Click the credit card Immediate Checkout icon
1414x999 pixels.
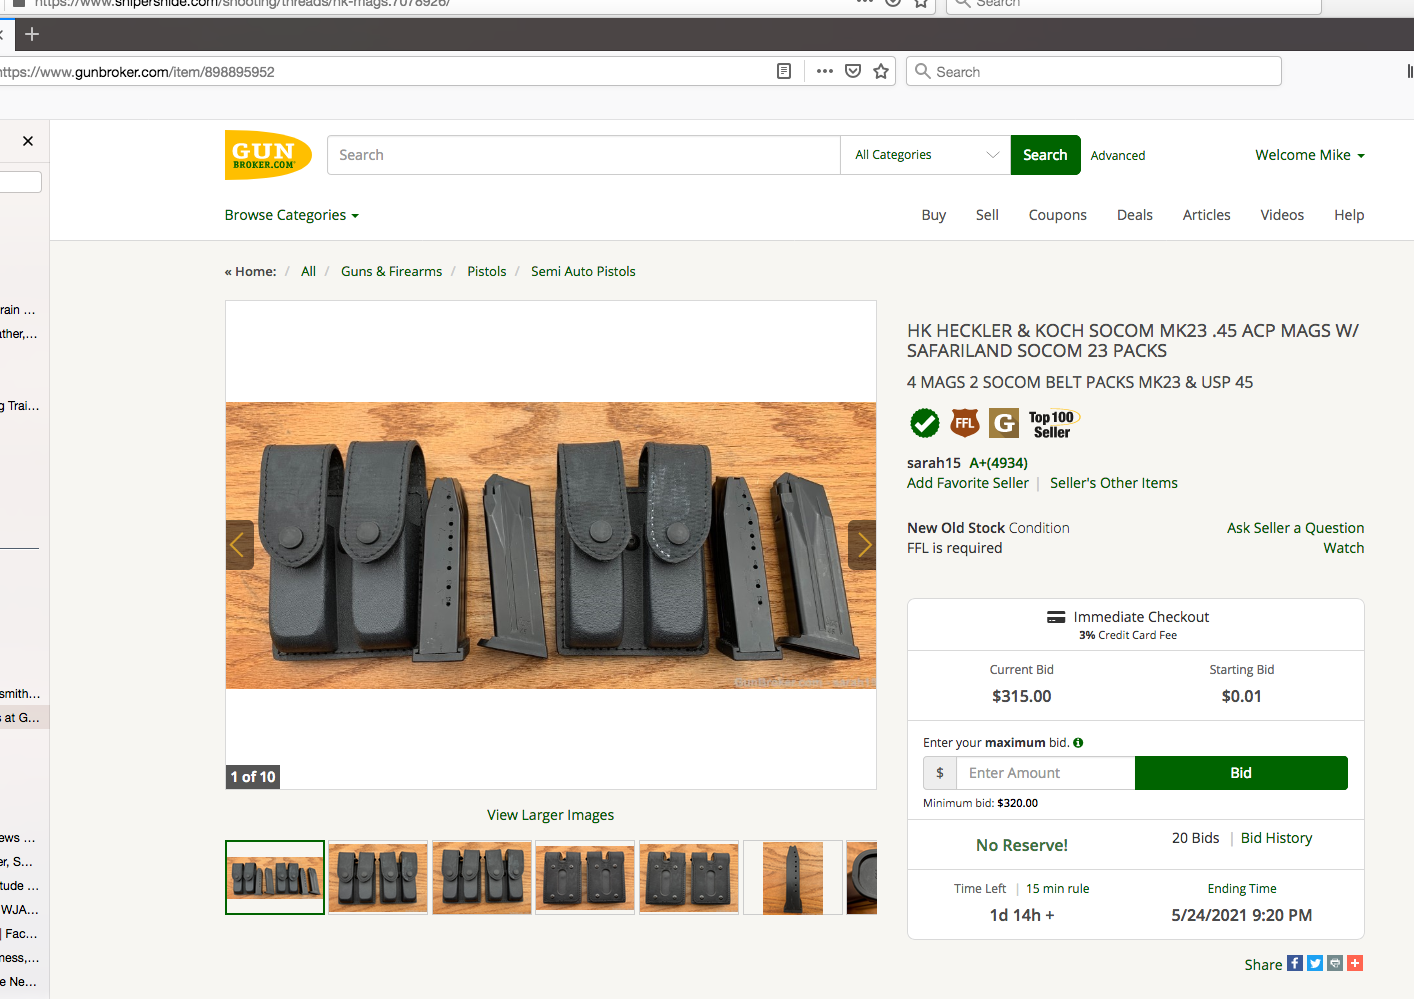[x=1056, y=617]
